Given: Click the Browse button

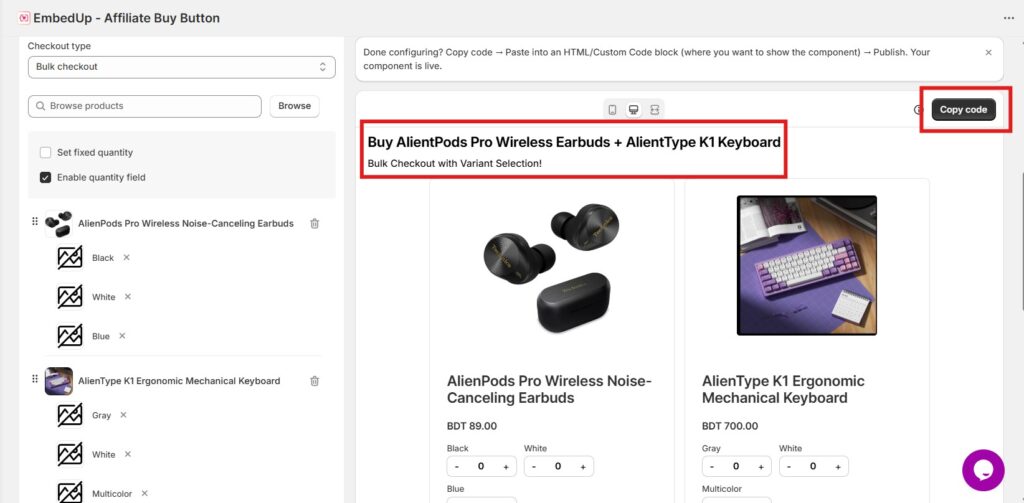Looking at the screenshot, I should click(x=295, y=106).
